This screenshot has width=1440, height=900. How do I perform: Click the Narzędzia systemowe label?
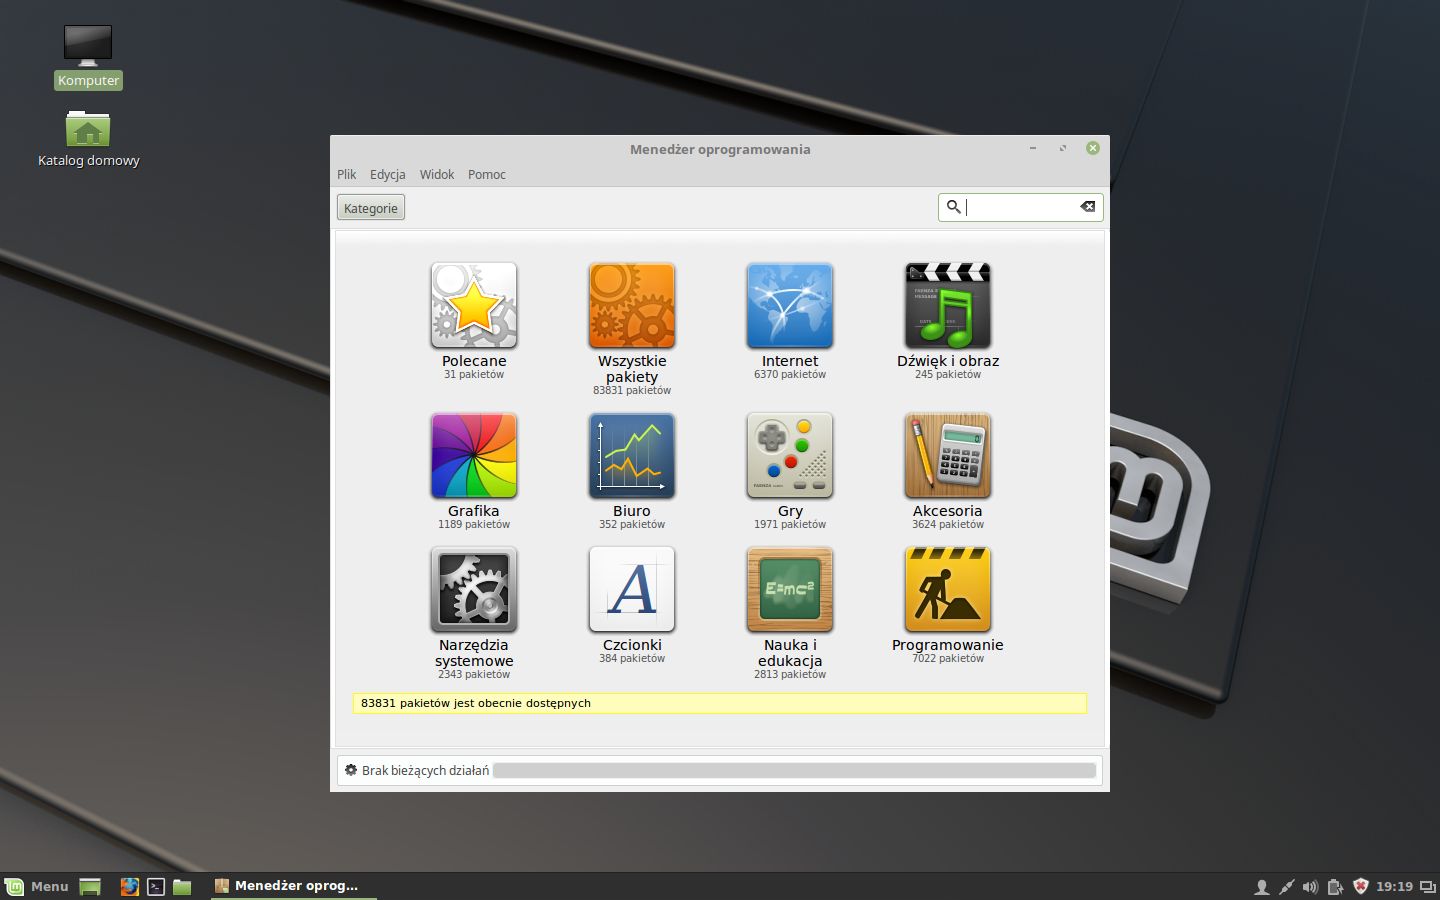474,653
